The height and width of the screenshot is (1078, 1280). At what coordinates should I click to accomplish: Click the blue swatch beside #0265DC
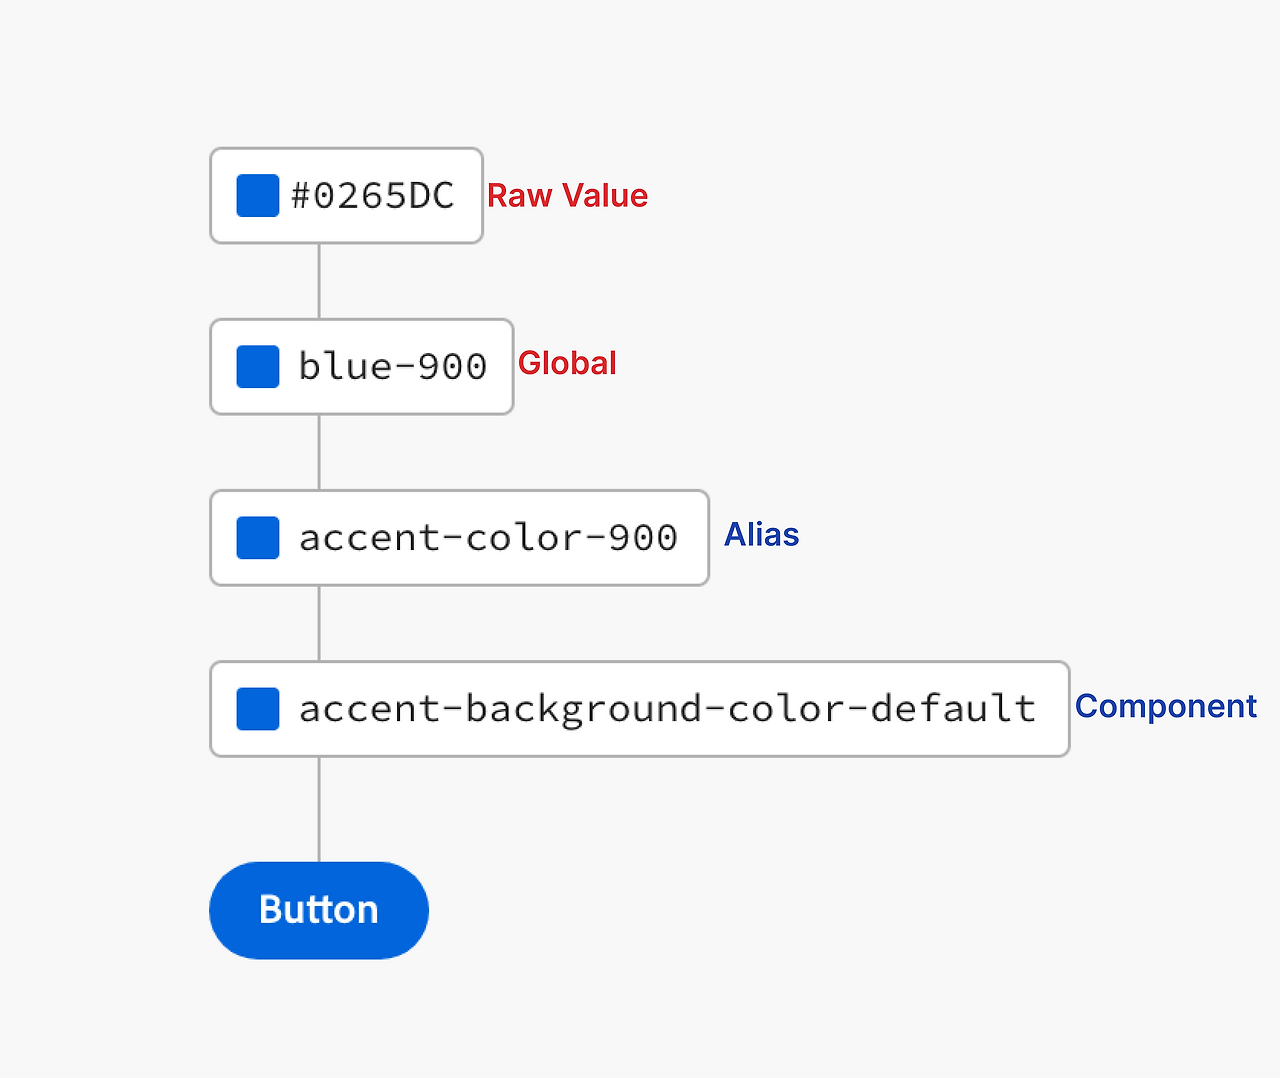click(x=257, y=195)
